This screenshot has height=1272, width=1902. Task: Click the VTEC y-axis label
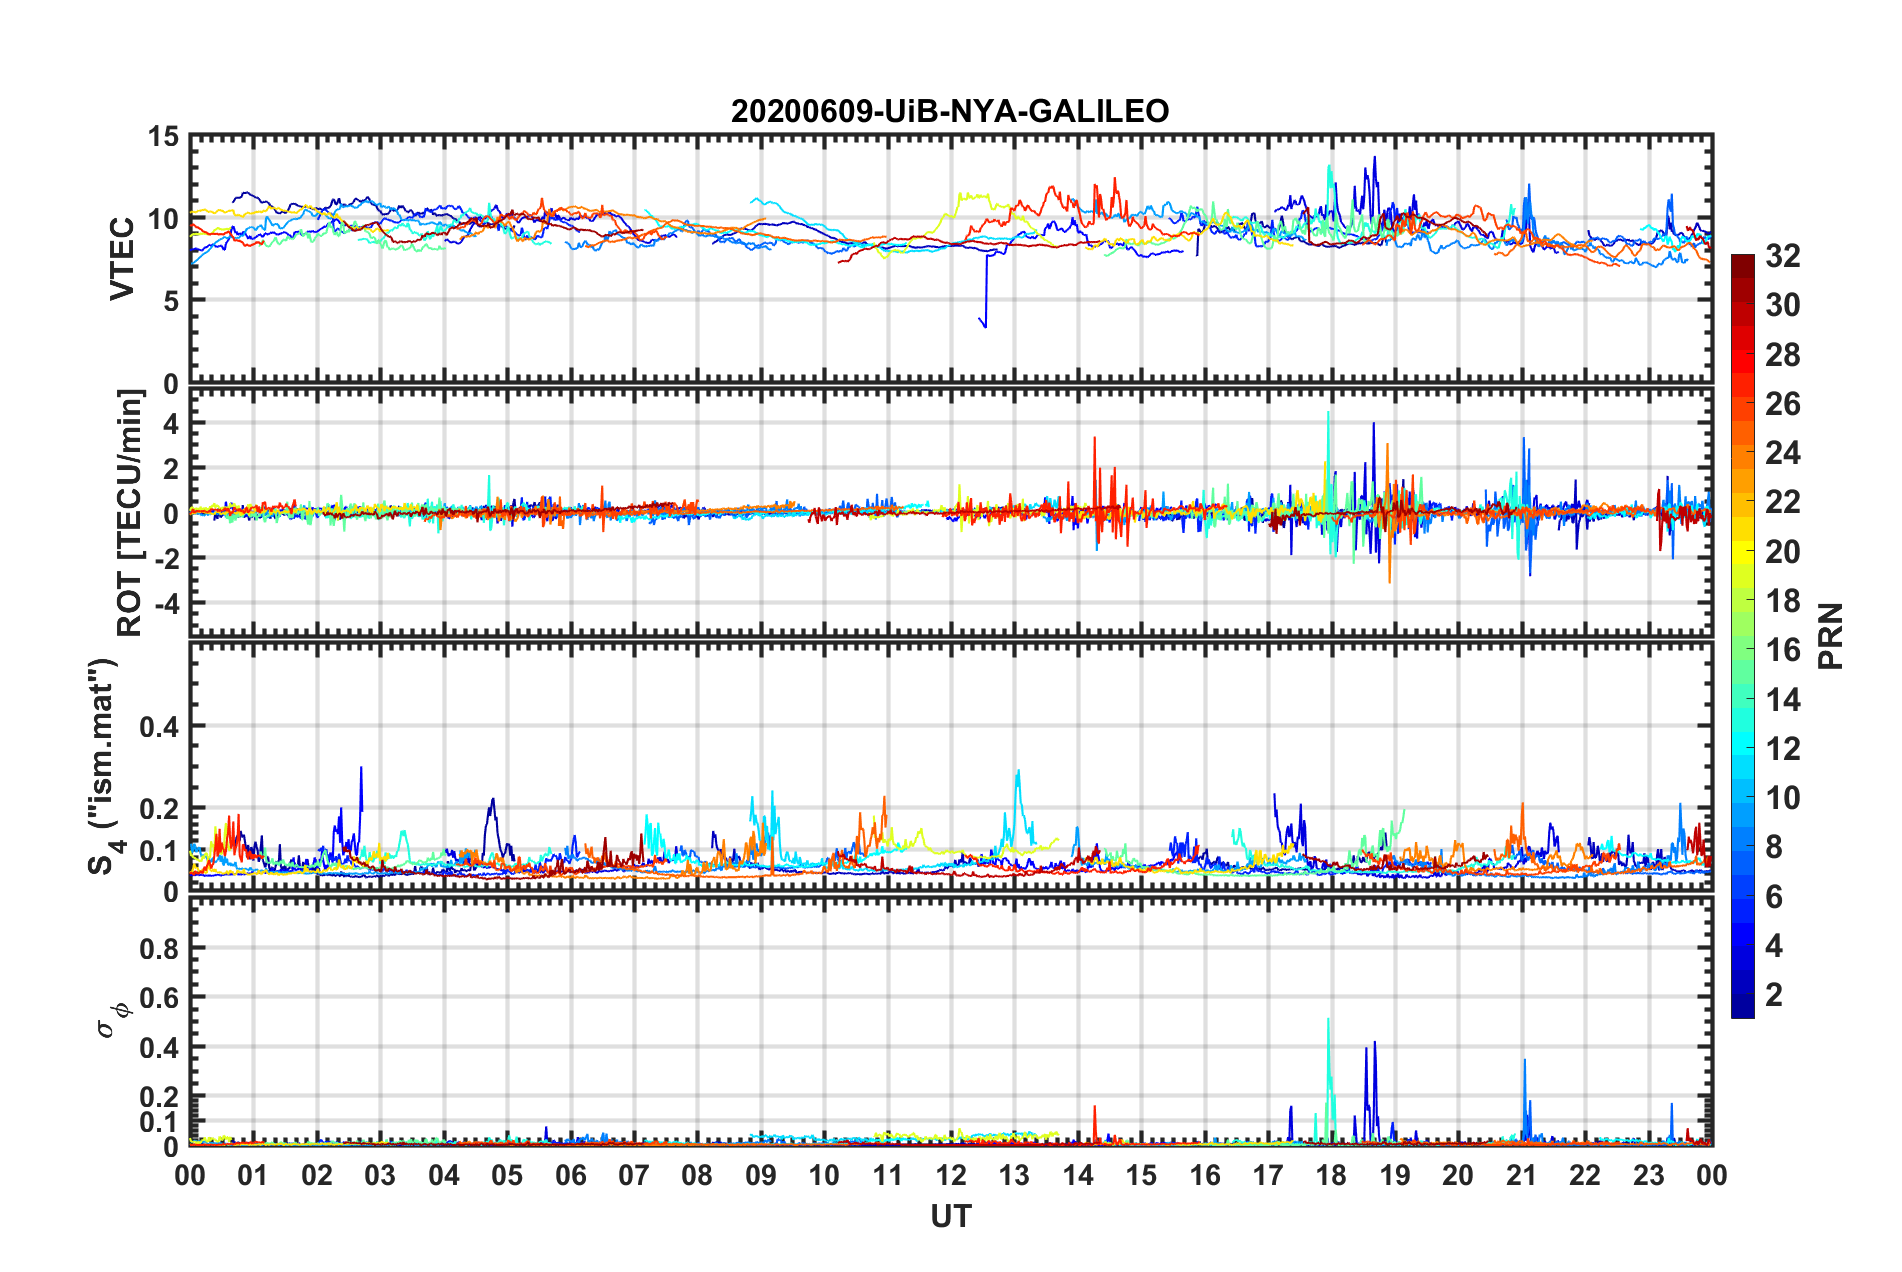122,259
